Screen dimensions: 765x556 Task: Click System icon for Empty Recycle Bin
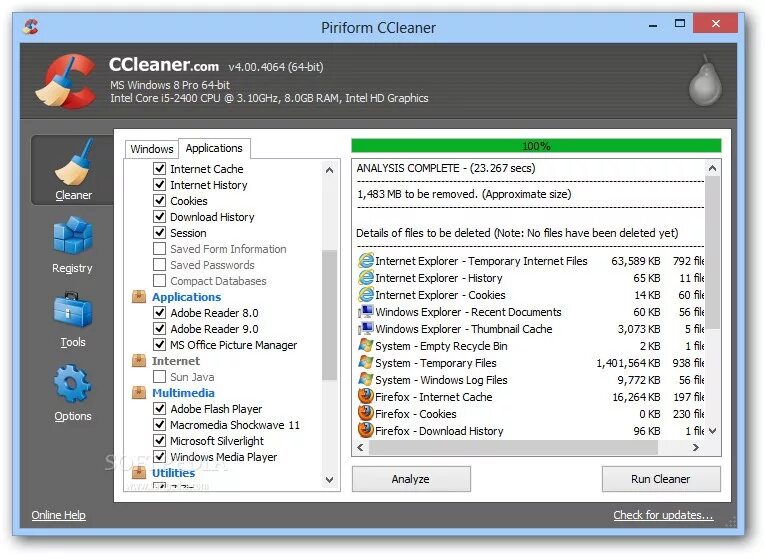366,345
